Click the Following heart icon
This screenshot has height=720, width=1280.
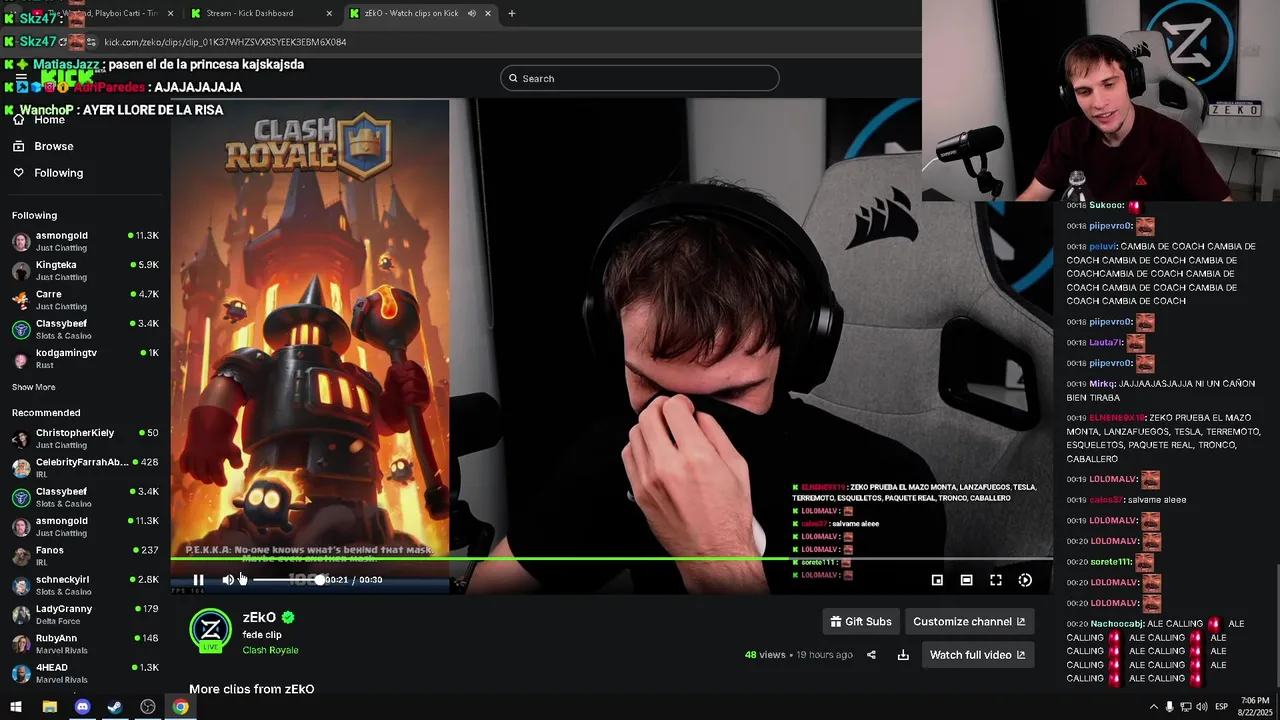[x=18, y=173]
